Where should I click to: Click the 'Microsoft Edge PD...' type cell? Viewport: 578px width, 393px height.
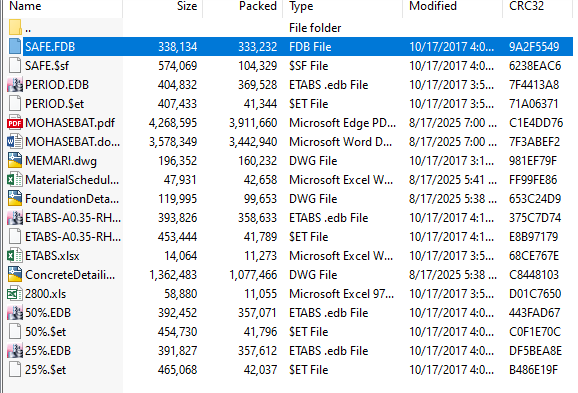pos(343,123)
